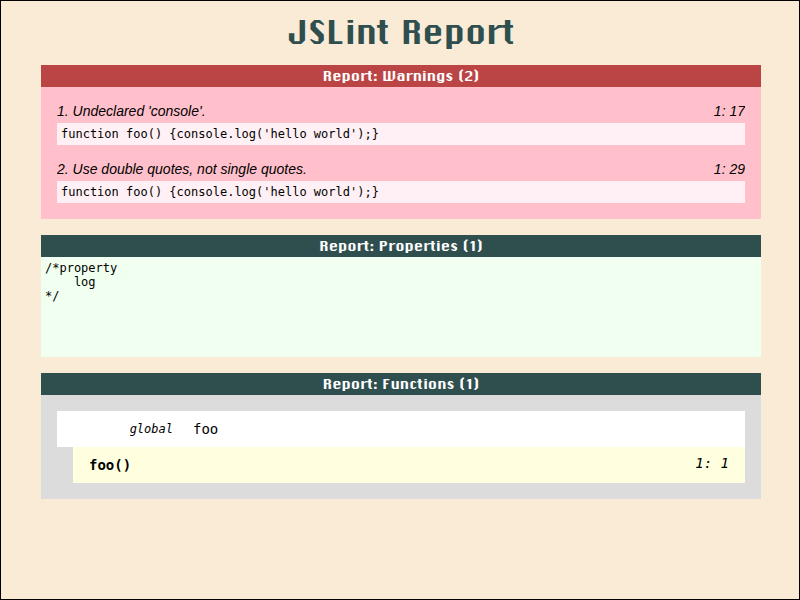The image size is (800, 600).
Task: Click the 1: 17 line position
Action: click(729, 111)
